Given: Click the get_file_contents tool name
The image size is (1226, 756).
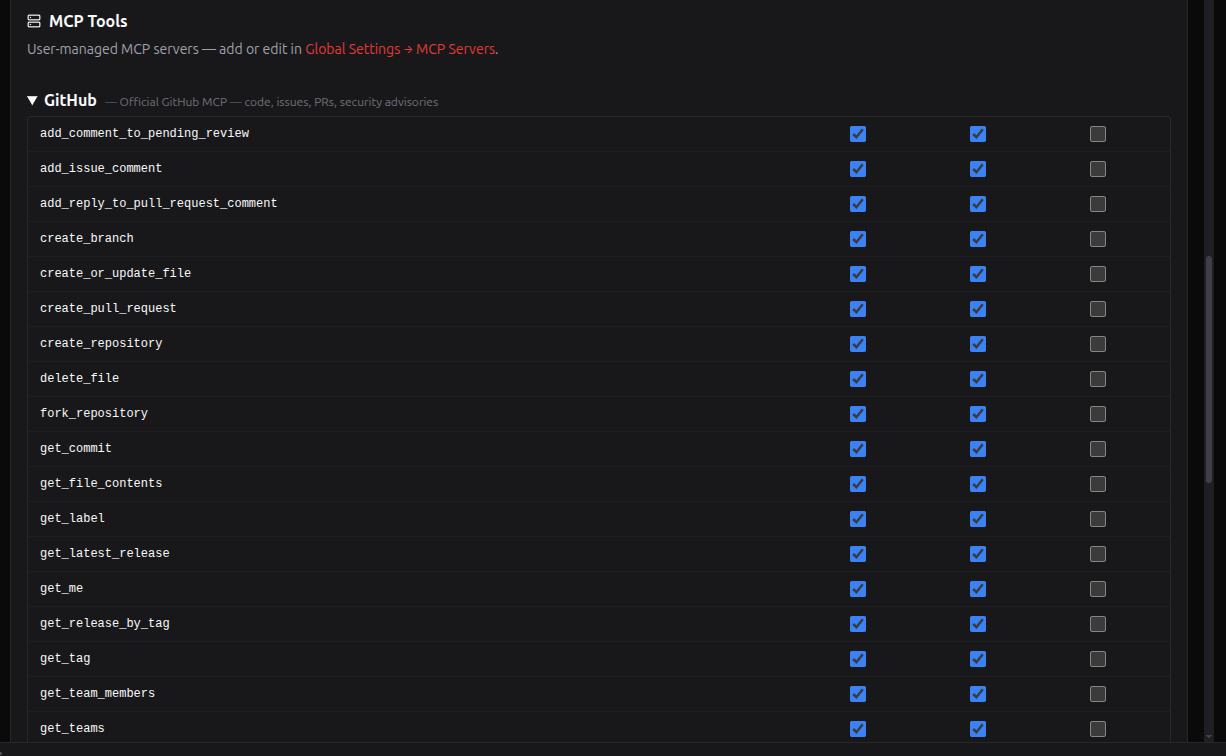Looking at the screenshot, I should pyautogui.click(x=101, y=483).
